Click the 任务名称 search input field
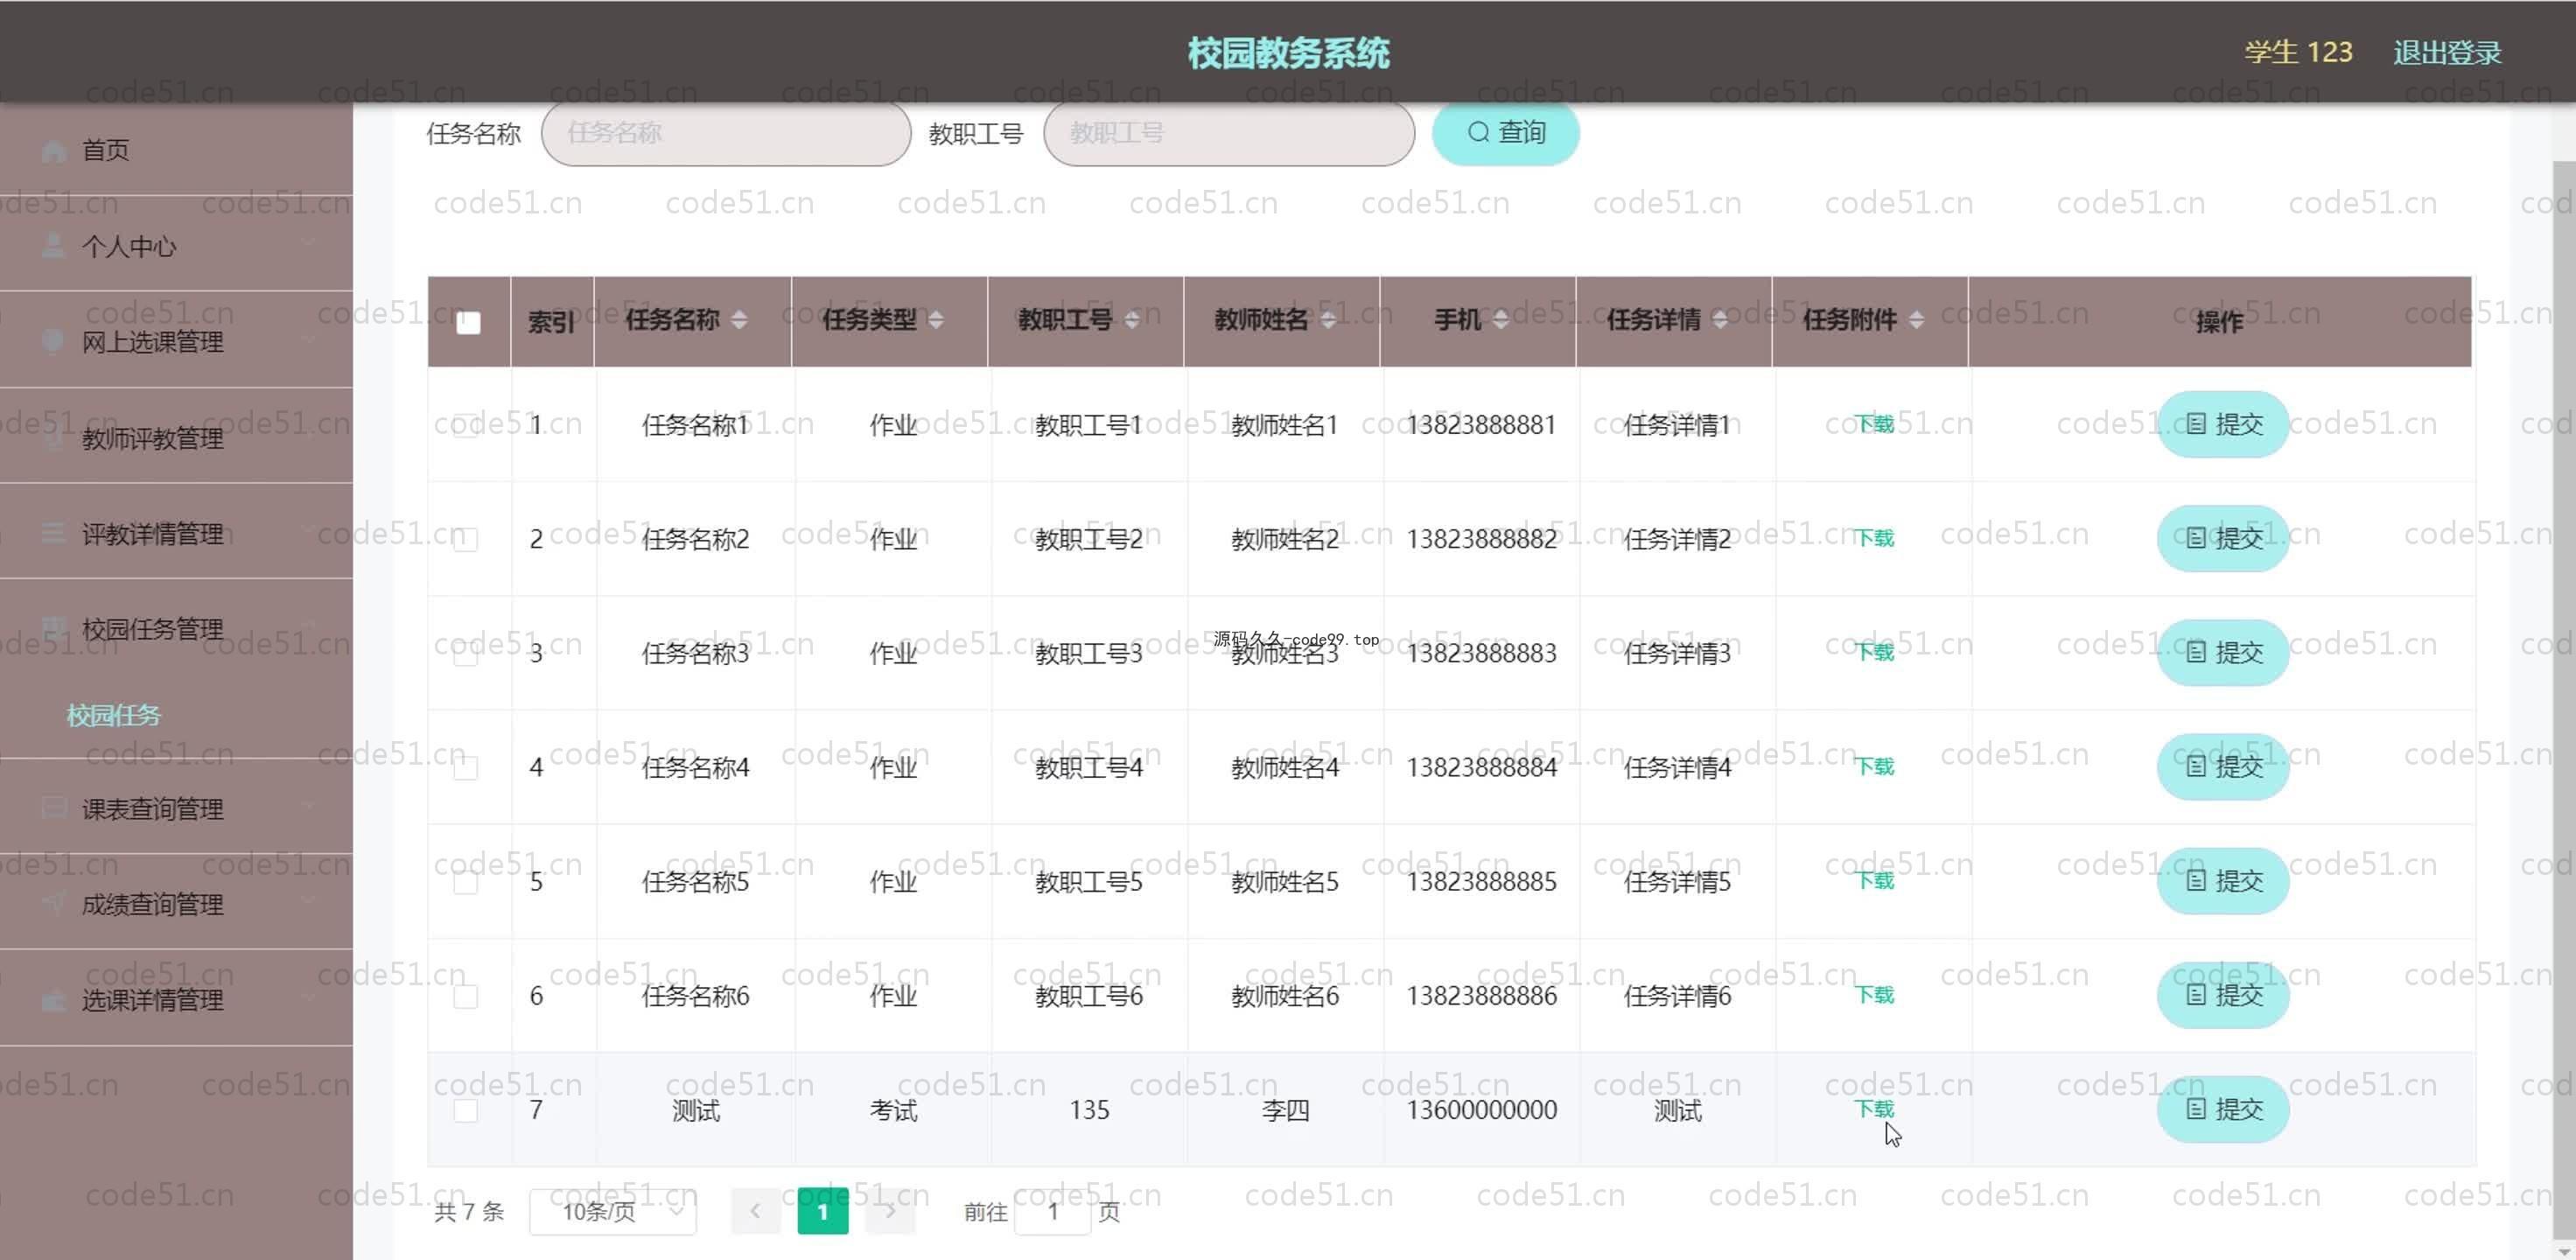This screenshot has width=2576, height=1260. click(726, 133)
